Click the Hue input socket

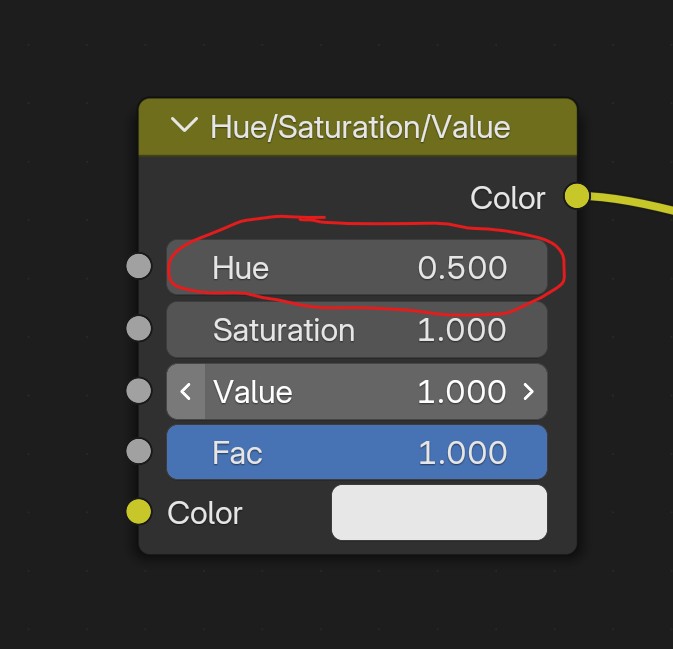tap(139, 266)
